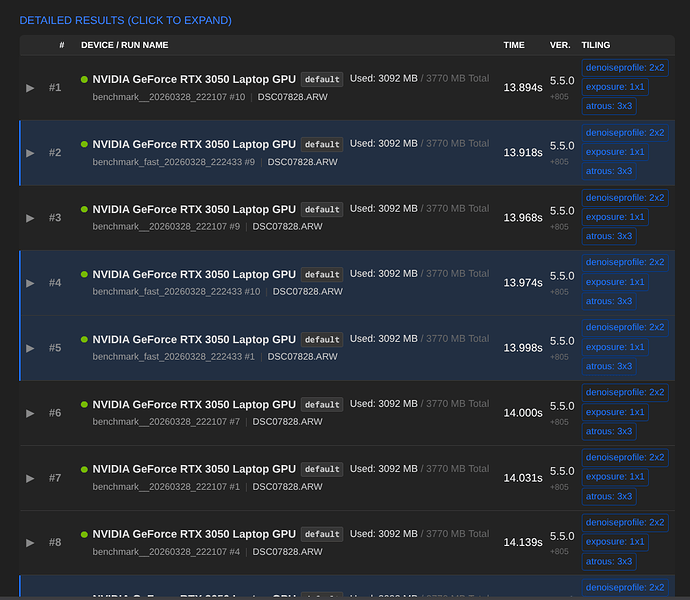Screen dimensions: 690x600
Task: Click the DEVICE / RUN NAME header
Action: (125, 45)
